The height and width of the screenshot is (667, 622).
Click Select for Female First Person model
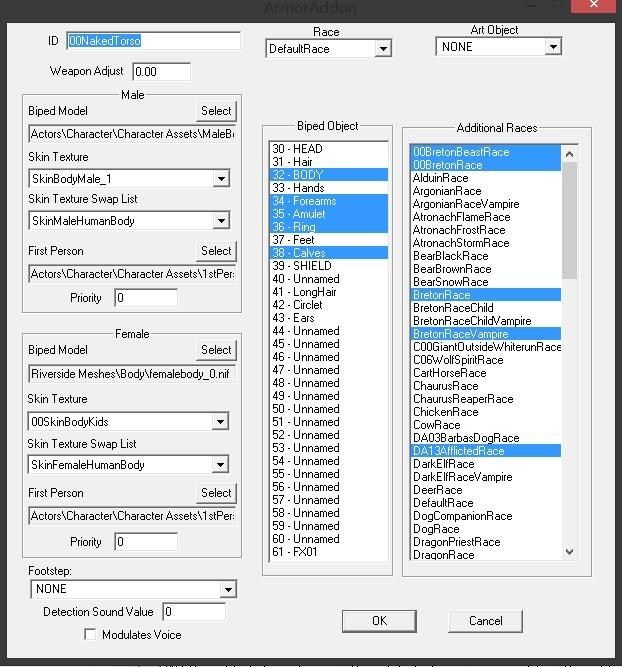click(x=216, y=493)
